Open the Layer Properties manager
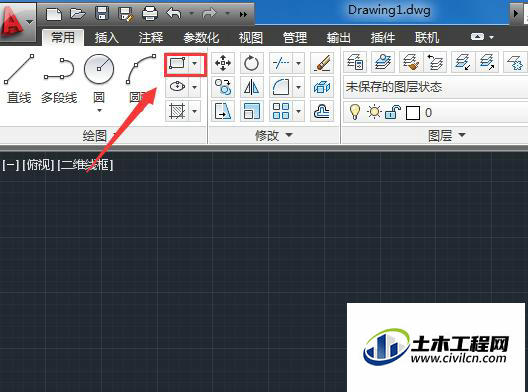 click(x=355, y=62)
